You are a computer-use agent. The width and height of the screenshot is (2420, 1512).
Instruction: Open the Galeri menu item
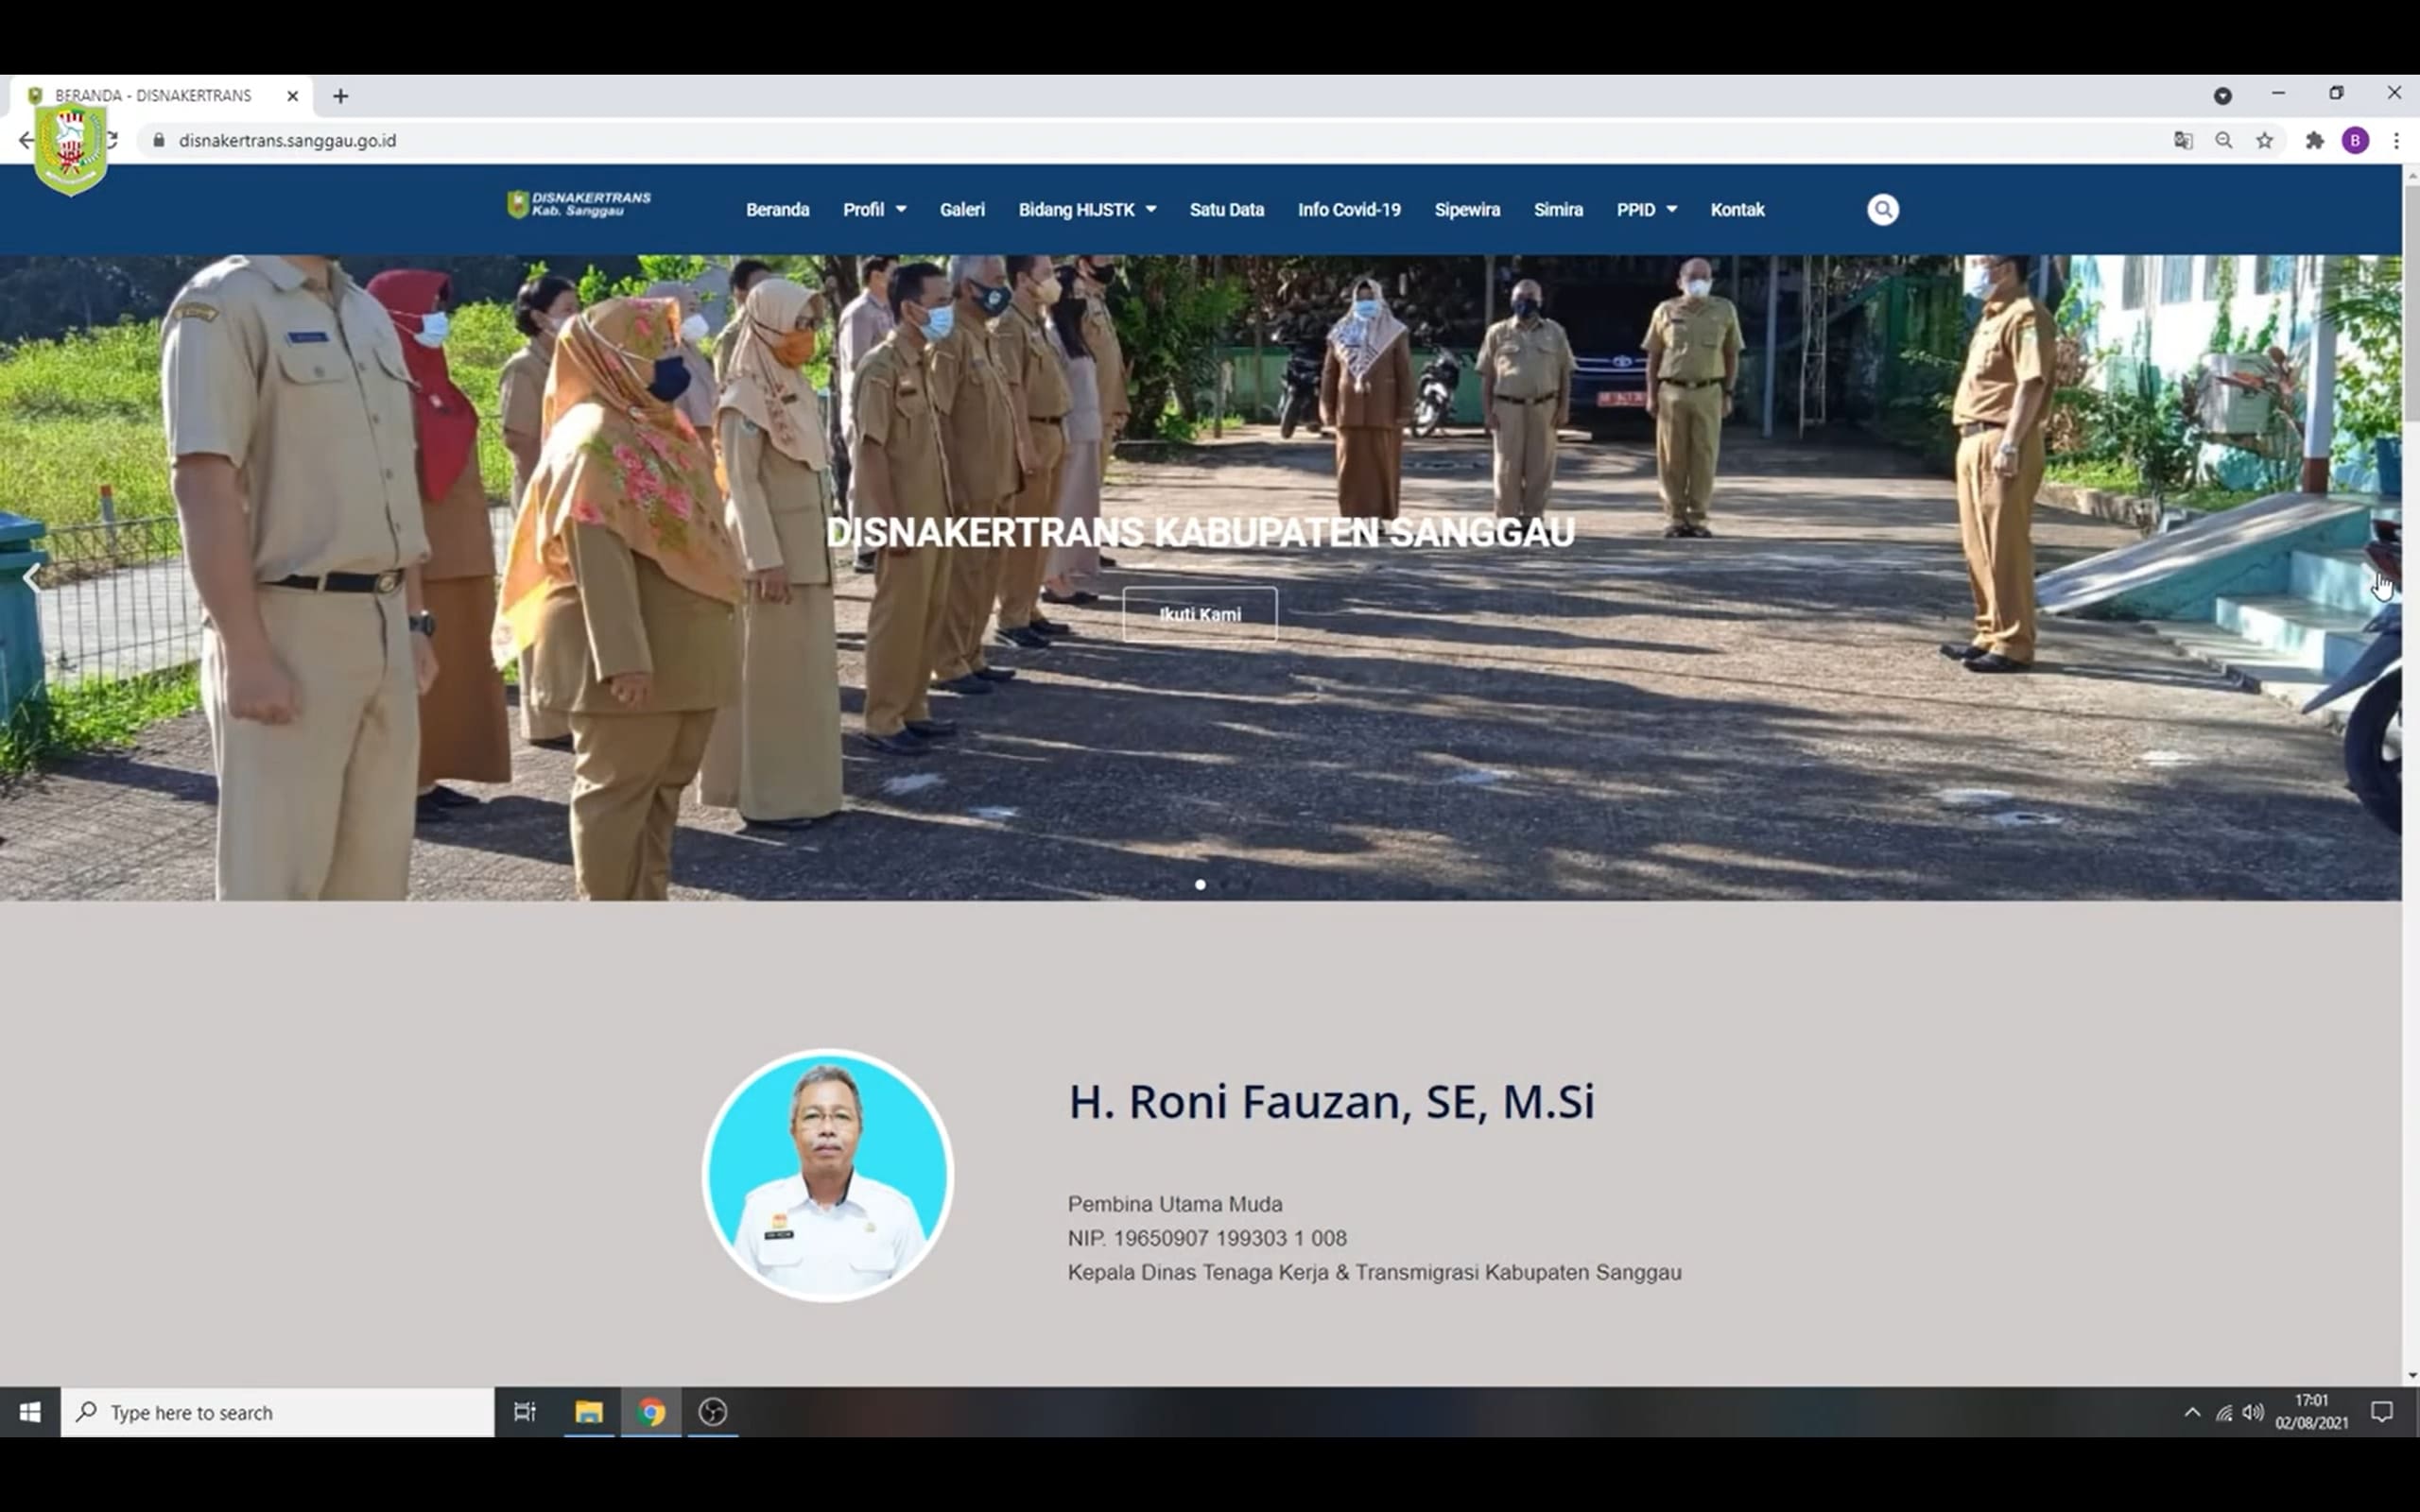click(962, 209)
